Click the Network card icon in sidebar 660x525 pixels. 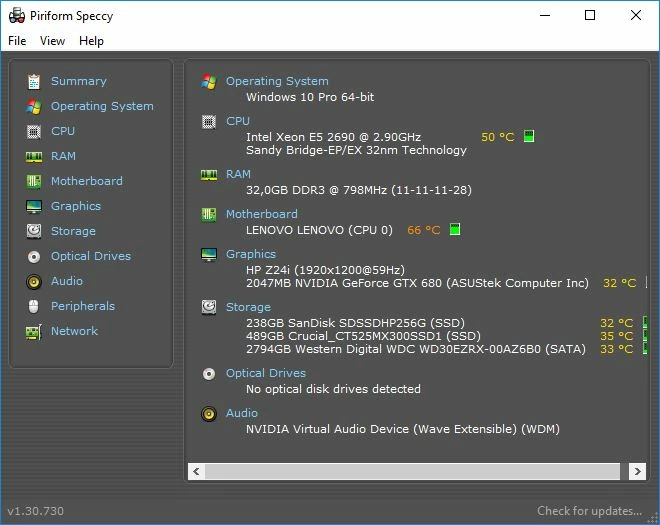pyautogui.click(x=34, y=332)
